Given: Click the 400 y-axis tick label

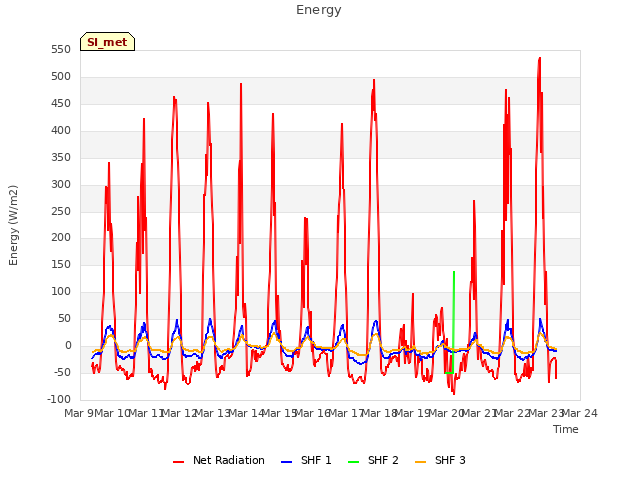Looking at the screenshot, I should (x=61, y=131).
